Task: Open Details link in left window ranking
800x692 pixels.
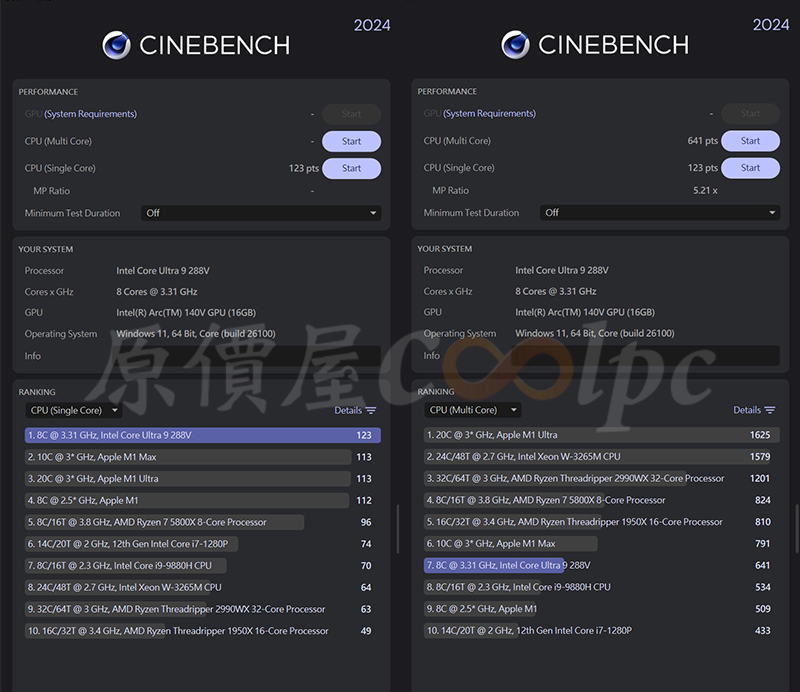Action: 348,410
